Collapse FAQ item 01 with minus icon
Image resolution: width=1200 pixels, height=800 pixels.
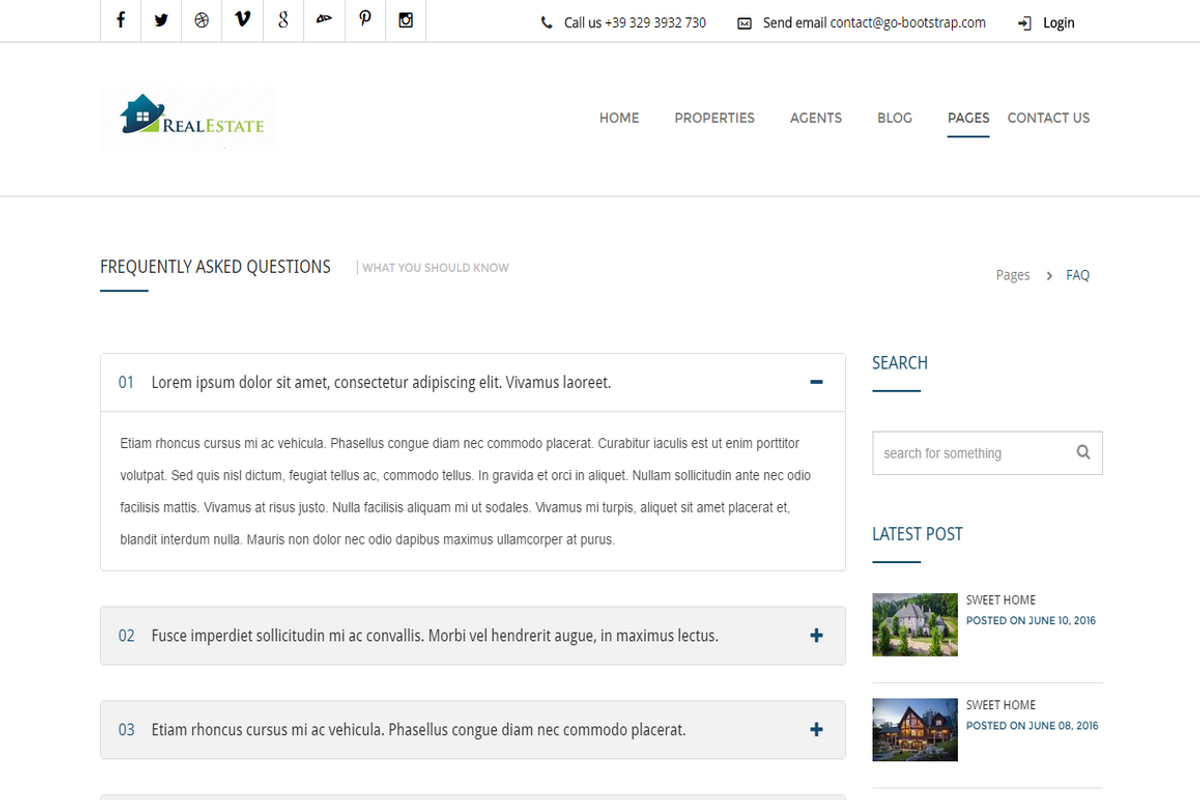point(816,382)
